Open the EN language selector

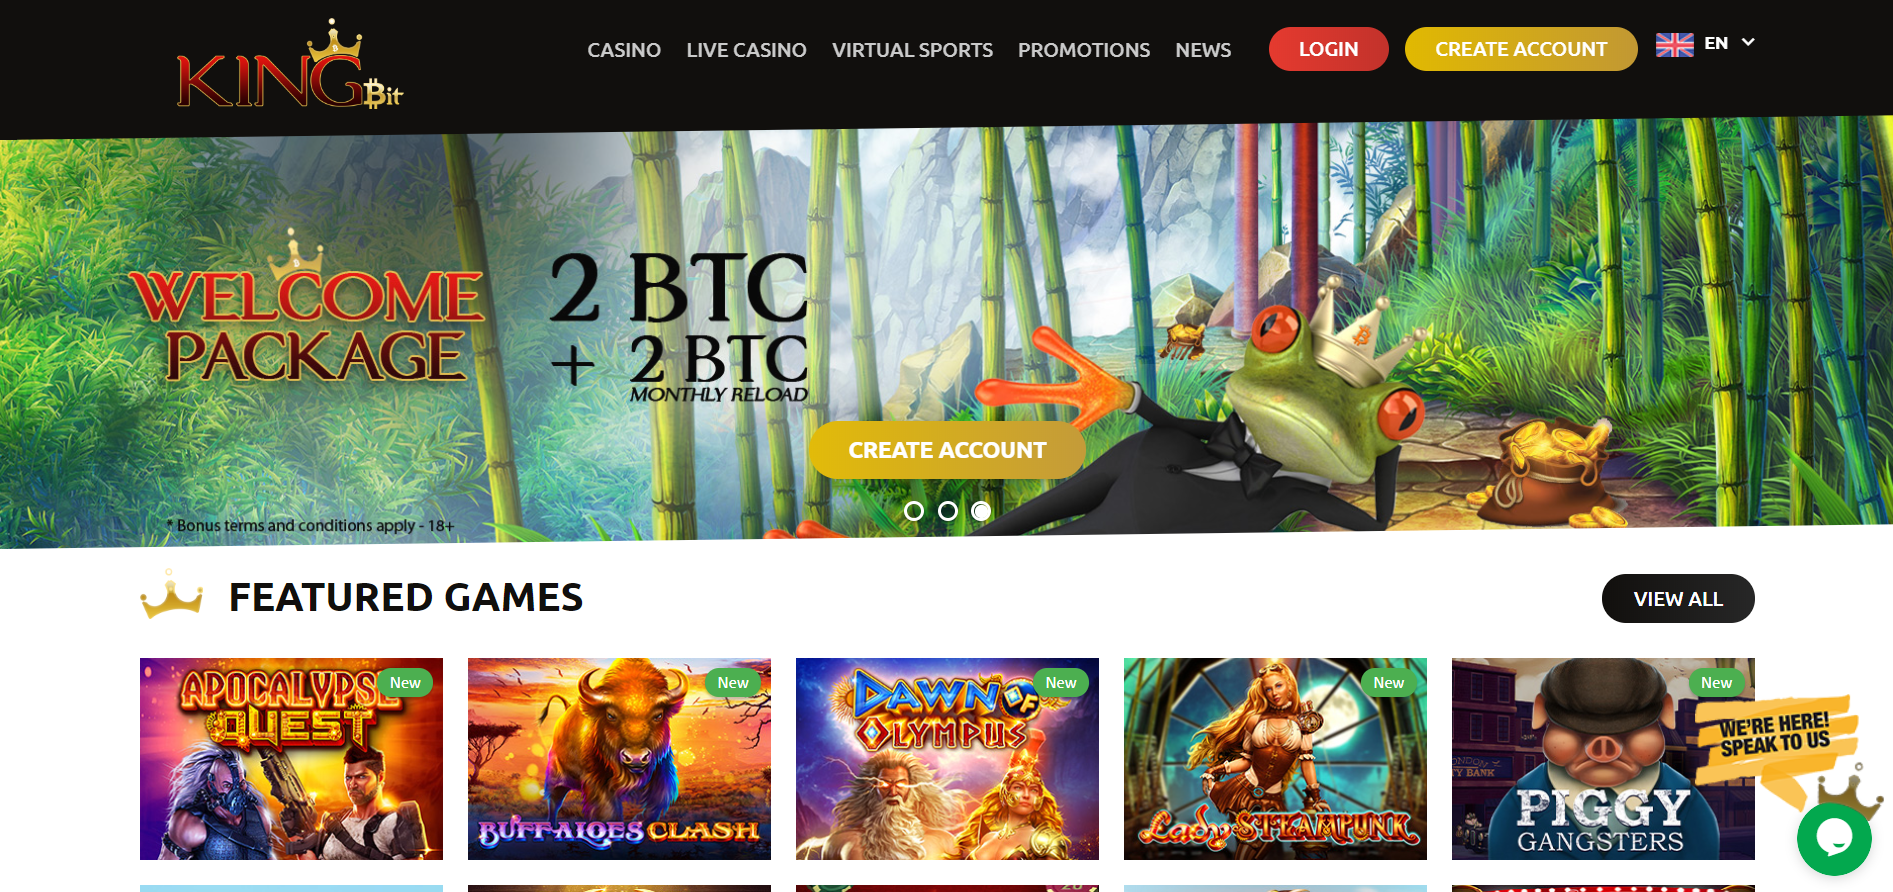pos(1705,44)
